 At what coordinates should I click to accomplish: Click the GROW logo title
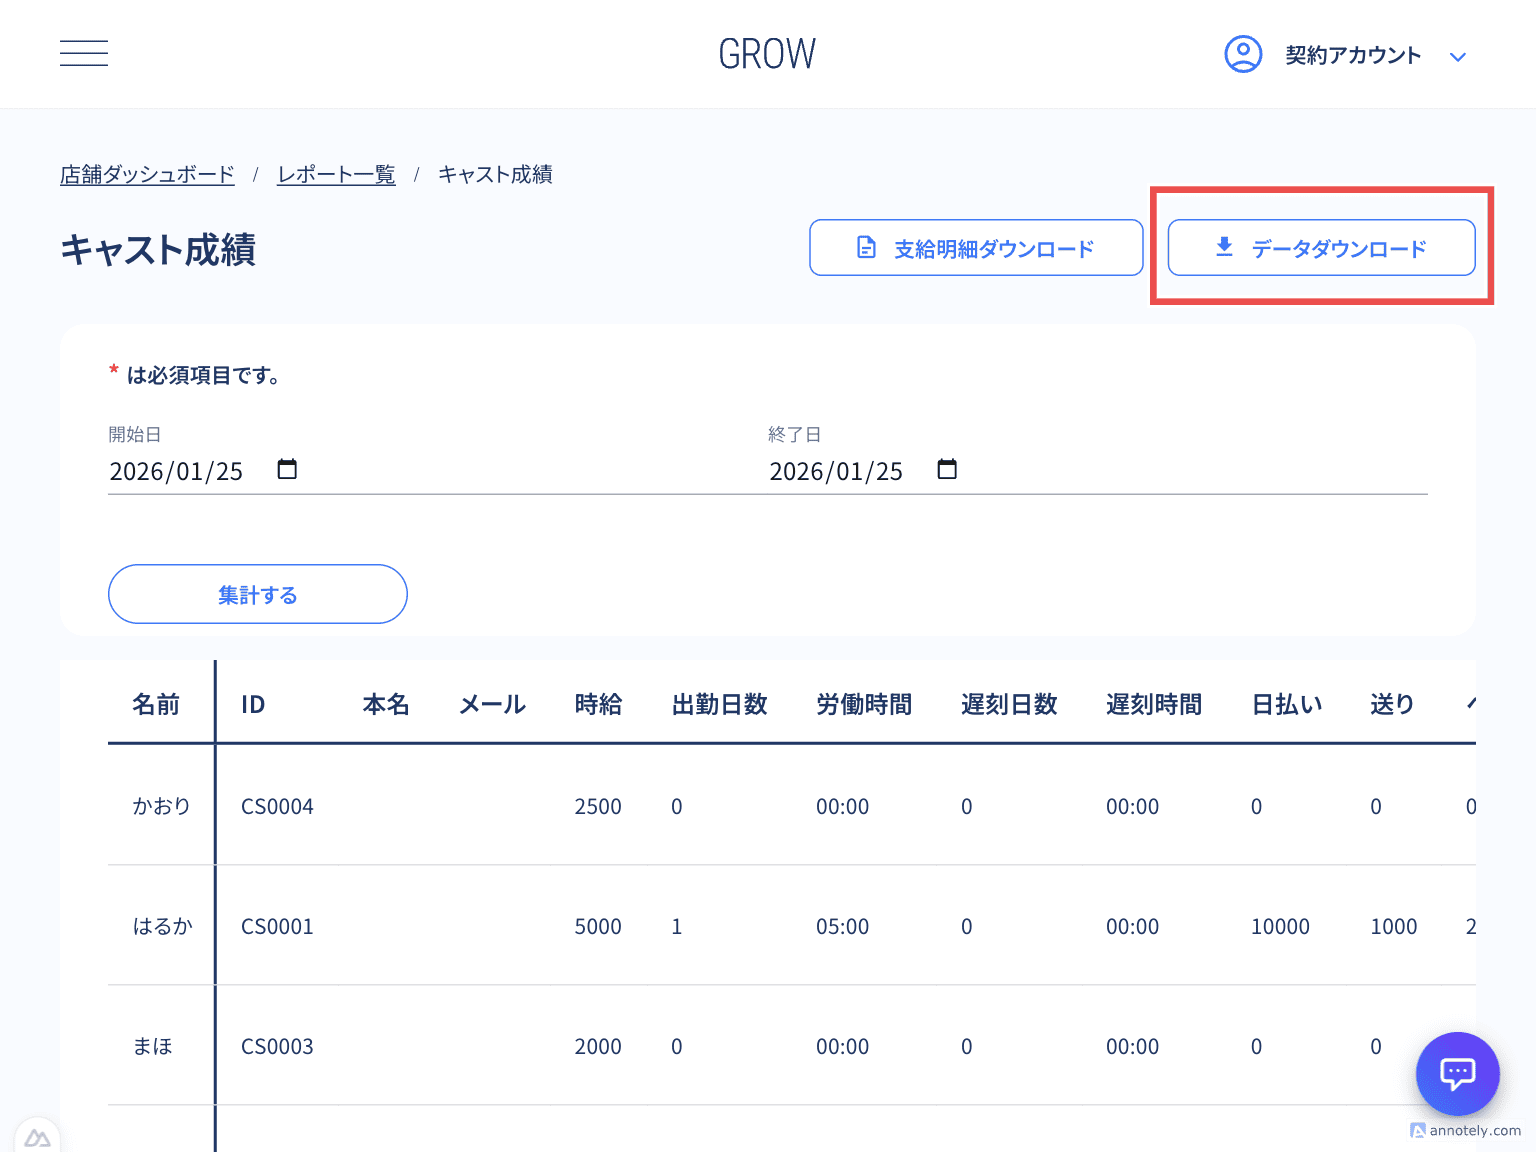click(767, 54)
